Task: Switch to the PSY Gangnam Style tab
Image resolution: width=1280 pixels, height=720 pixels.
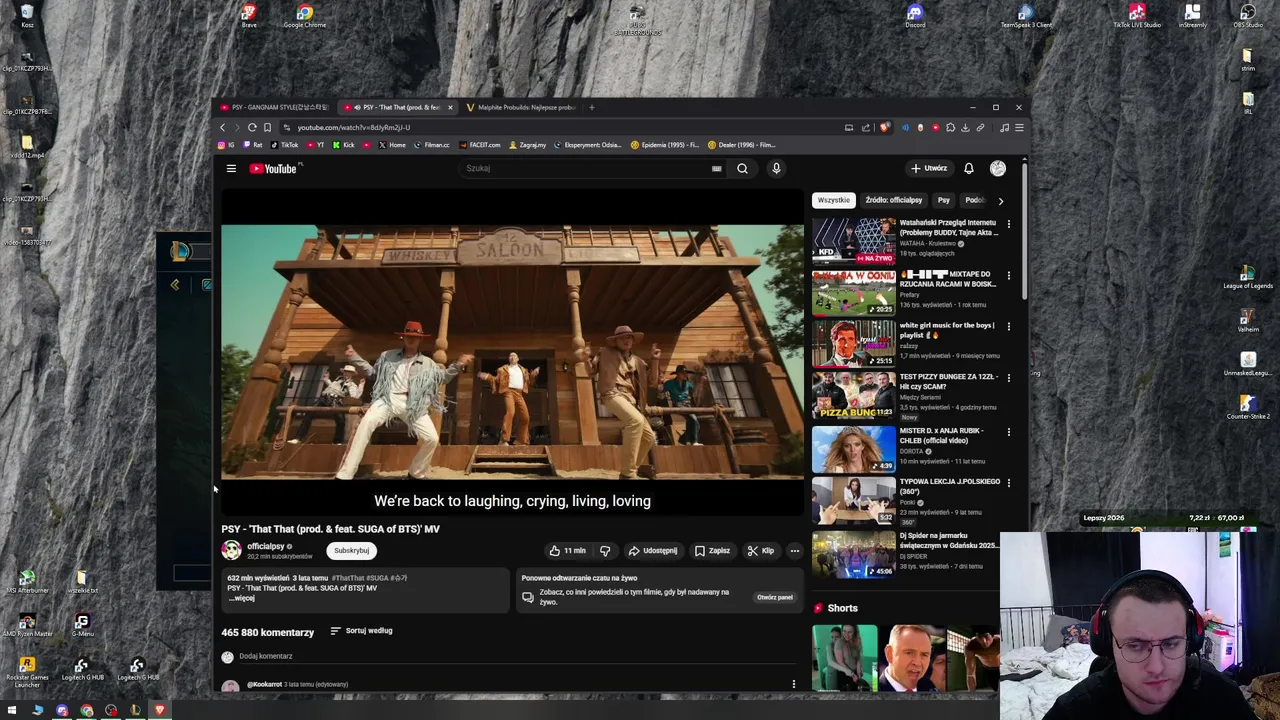Action: point(275,107)
